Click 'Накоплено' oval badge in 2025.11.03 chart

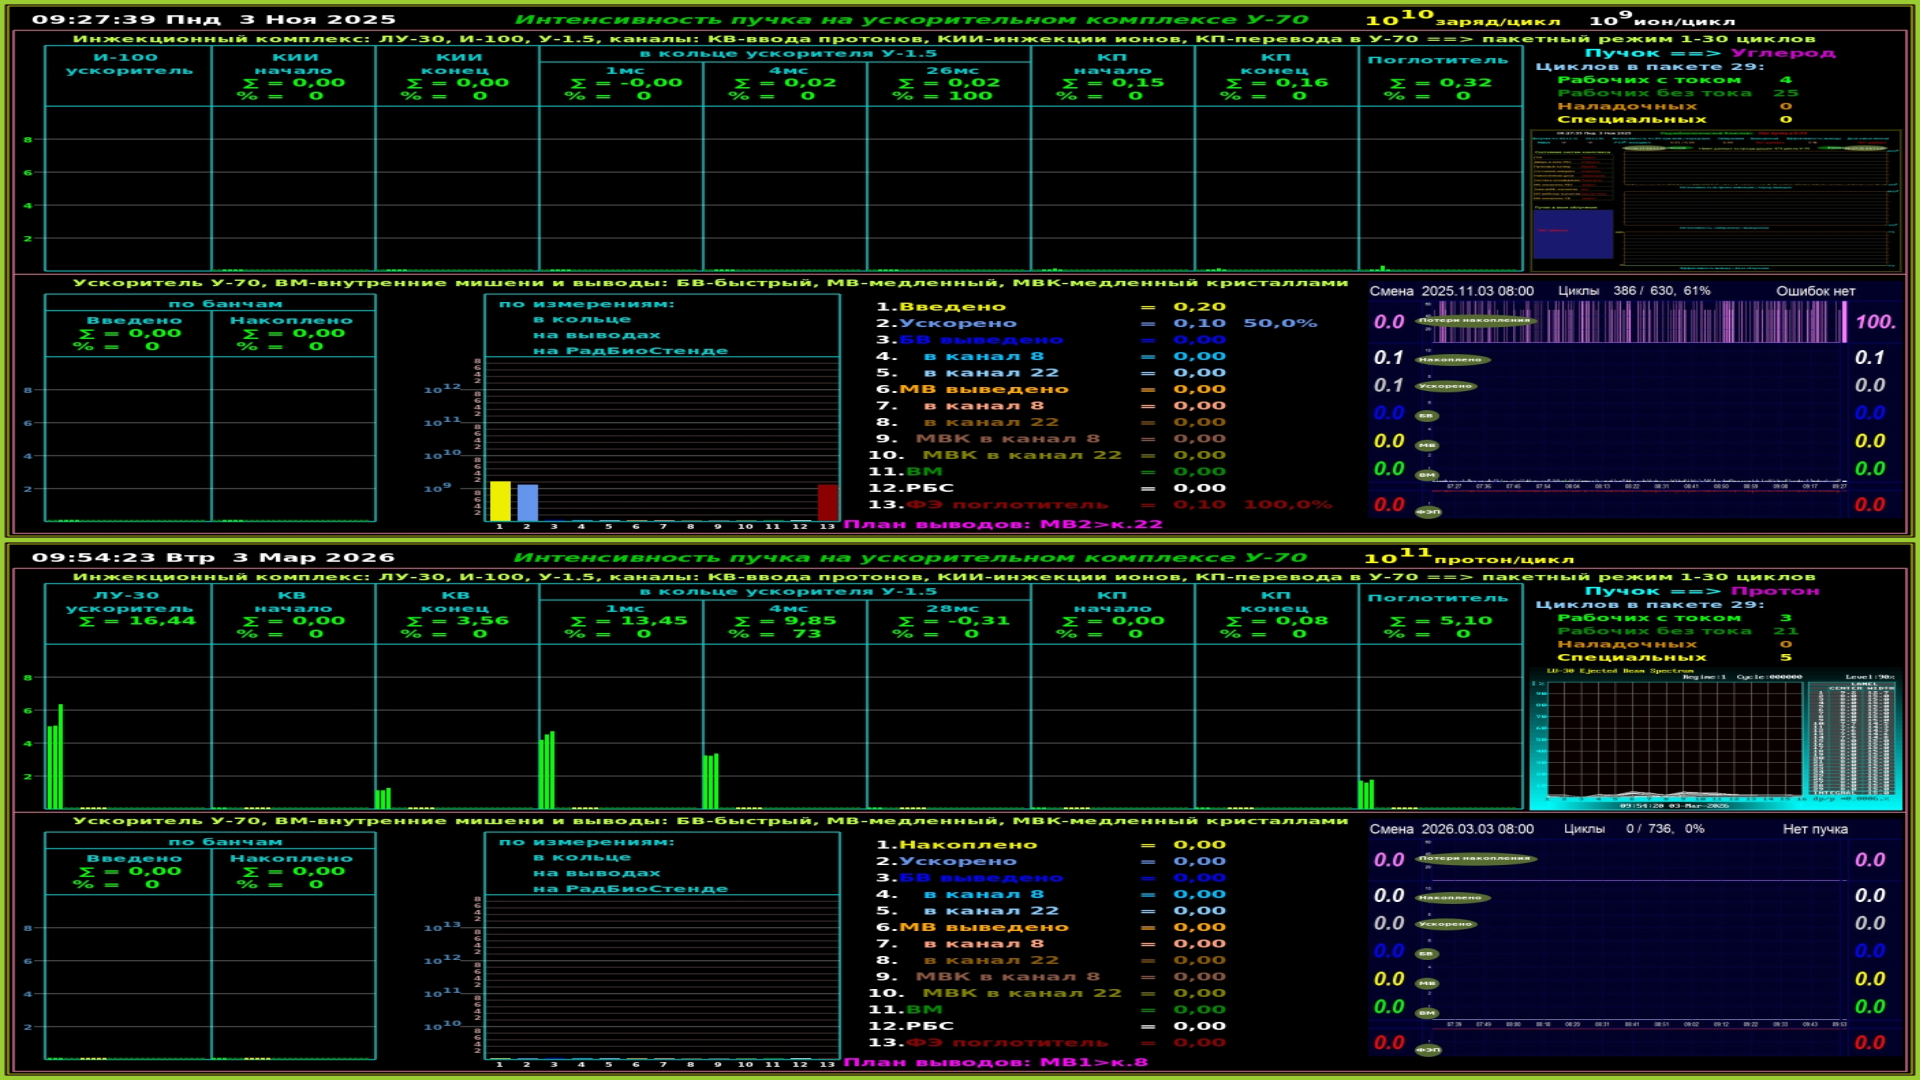1453,360
